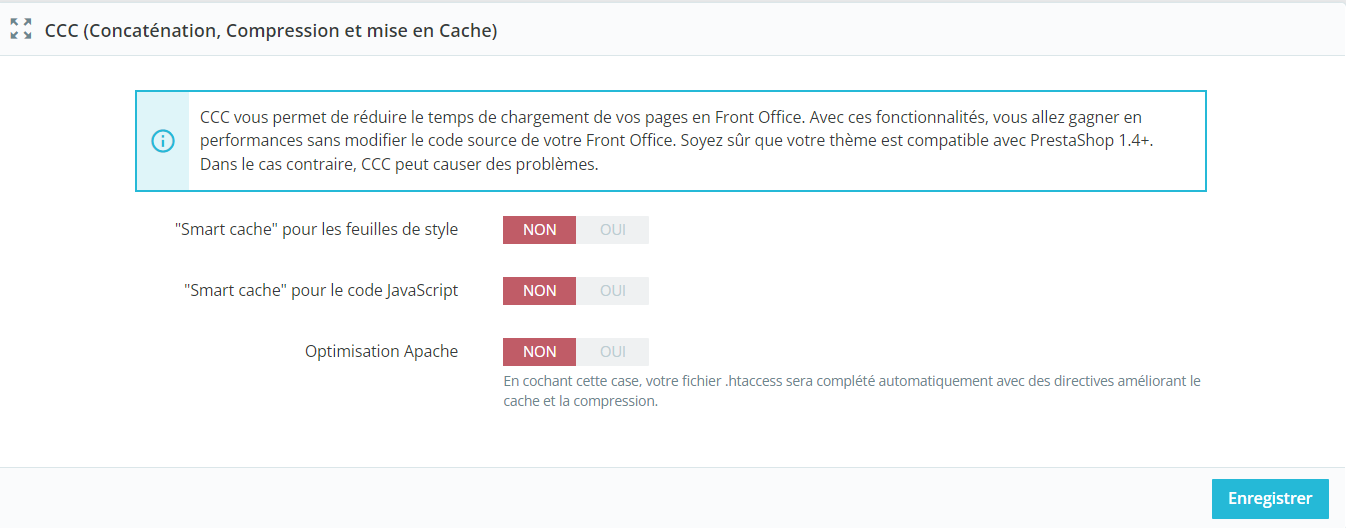Click the first line of the CCC info message
1346x528 pixels.
coord(670,117)
